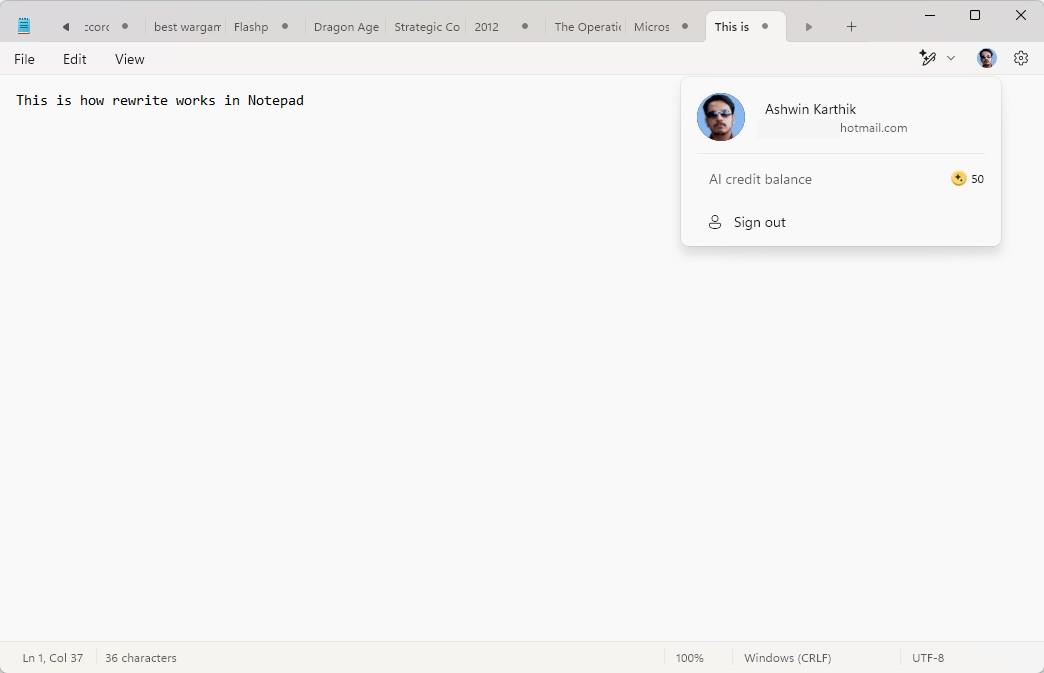
Task: Open Notepad settings gear
Action: (1020, 59)
